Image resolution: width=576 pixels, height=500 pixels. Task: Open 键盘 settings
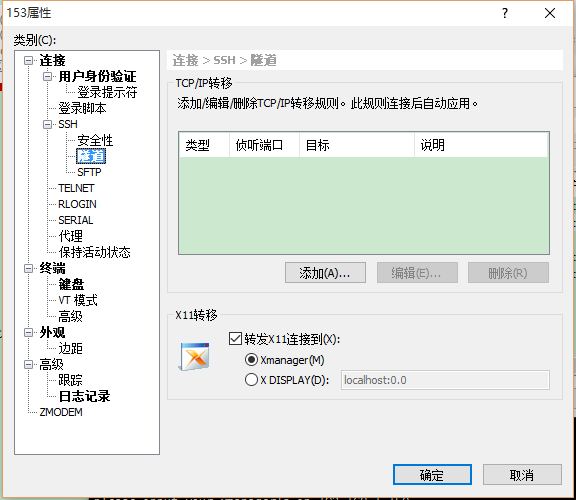[71, 284]
